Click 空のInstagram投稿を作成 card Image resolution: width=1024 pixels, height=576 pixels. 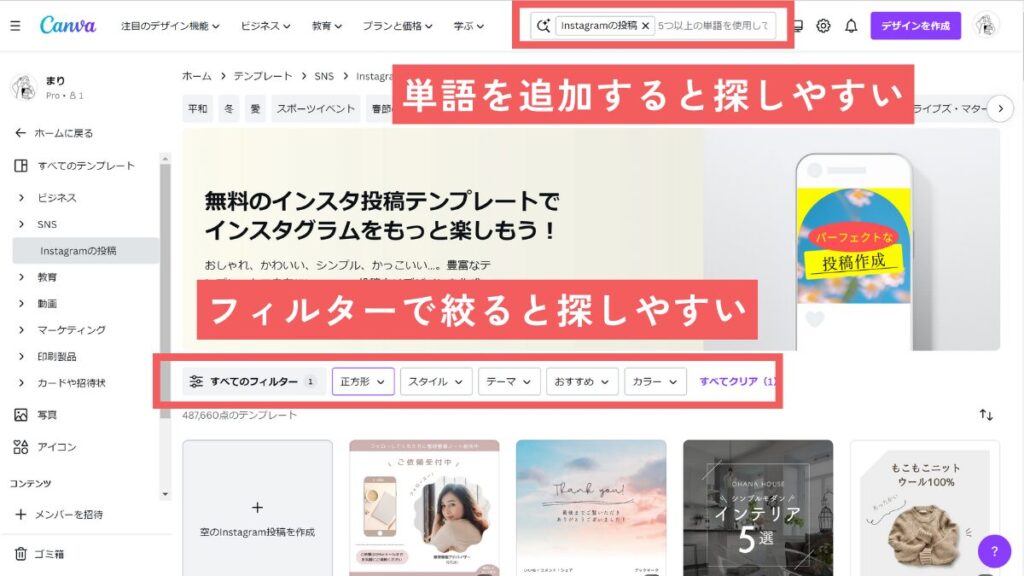257,508
